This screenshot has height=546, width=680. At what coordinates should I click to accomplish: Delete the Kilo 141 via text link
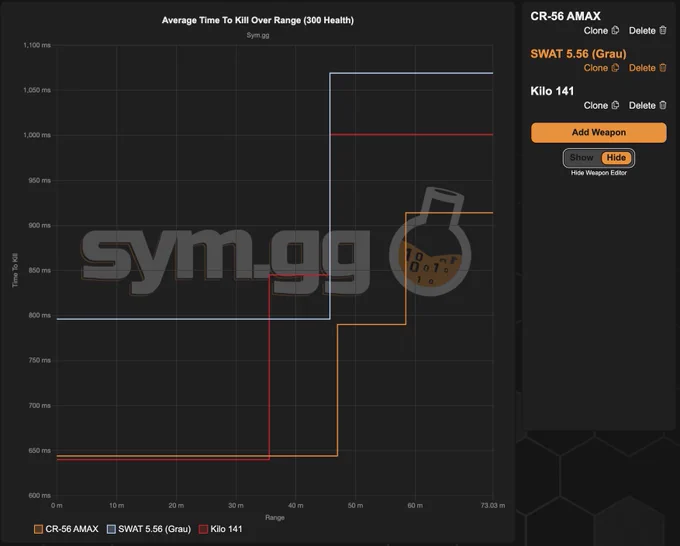(642, 106)
